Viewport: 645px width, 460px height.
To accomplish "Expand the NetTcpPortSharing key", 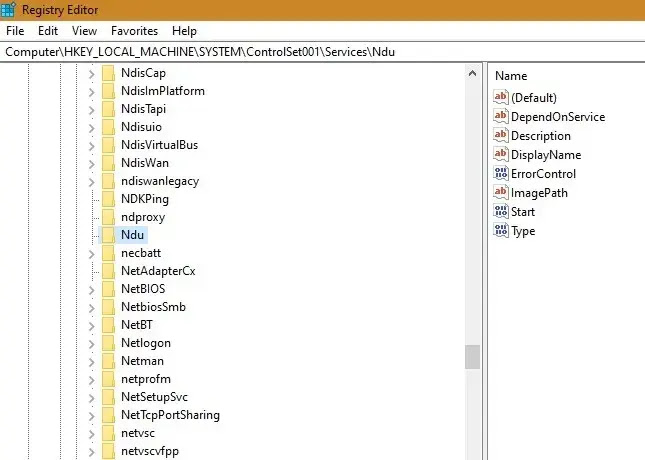I will coord(92,415).
